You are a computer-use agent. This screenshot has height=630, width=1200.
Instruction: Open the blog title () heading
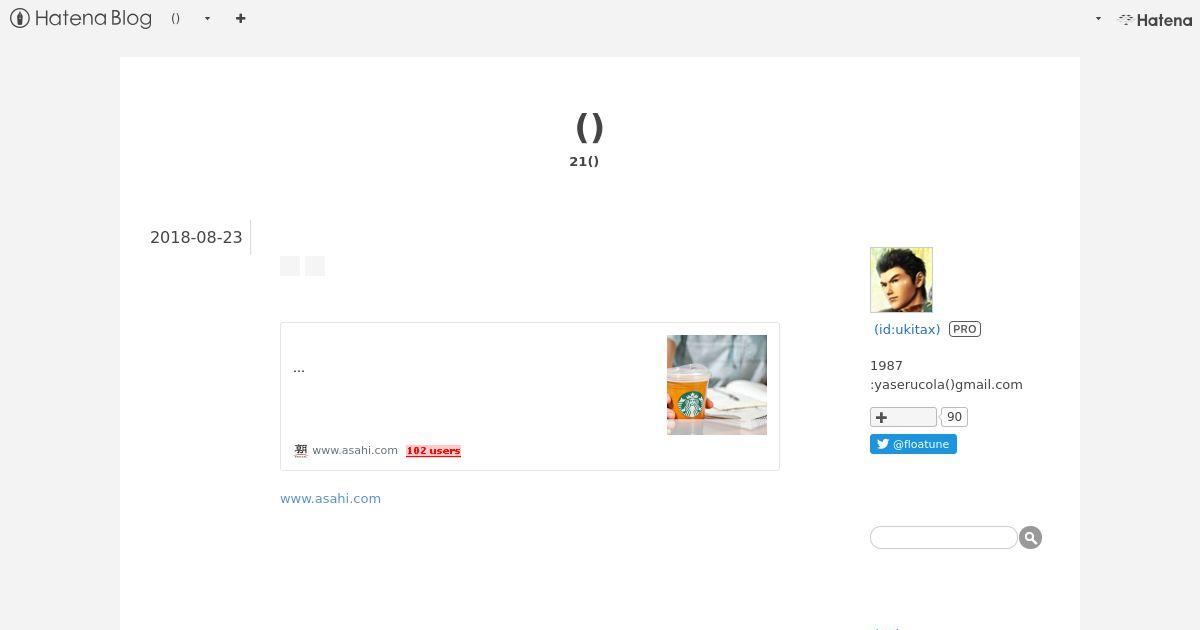click(589, 127)
